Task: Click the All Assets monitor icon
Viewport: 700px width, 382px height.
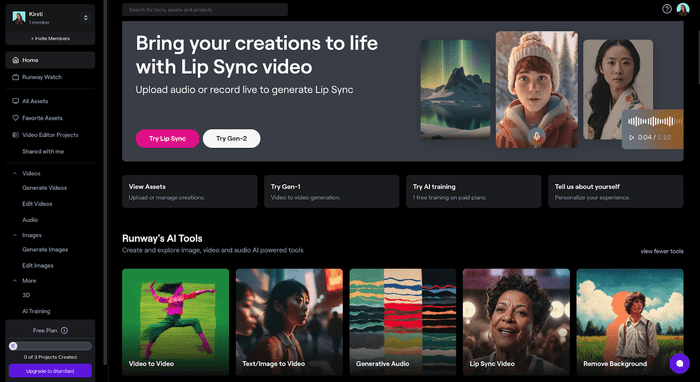Action: click(x=16, y=101)
